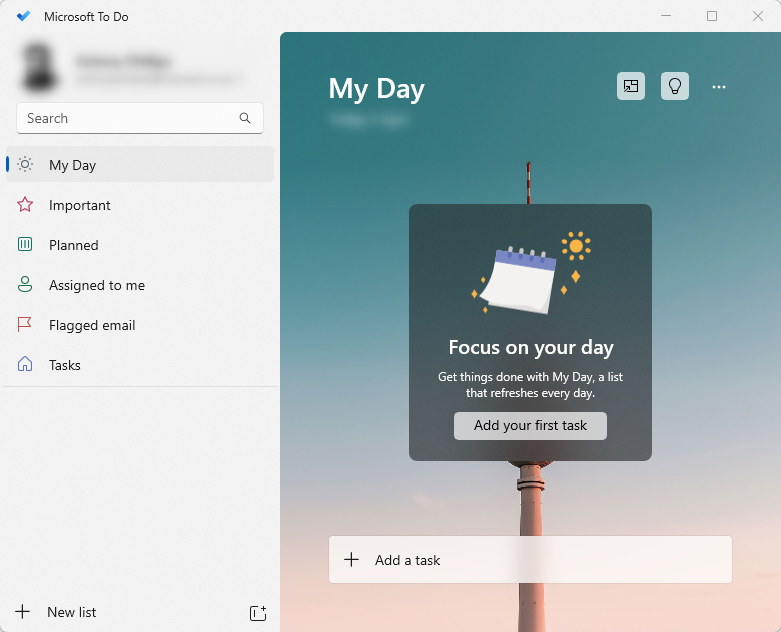Focus the Search text box

[x=130, y=118]
